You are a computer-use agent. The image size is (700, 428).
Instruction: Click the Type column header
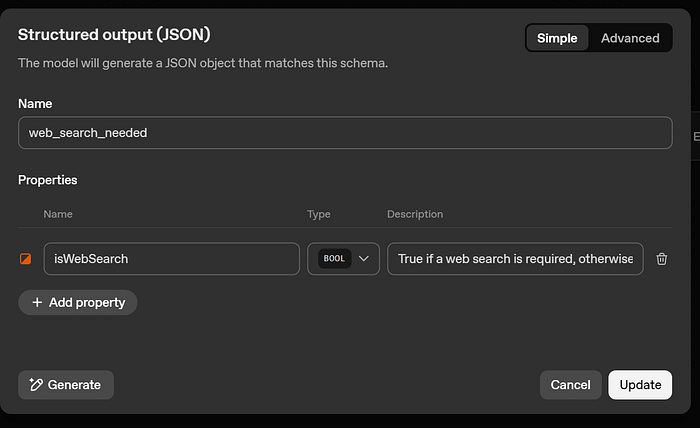coord(318,214)
